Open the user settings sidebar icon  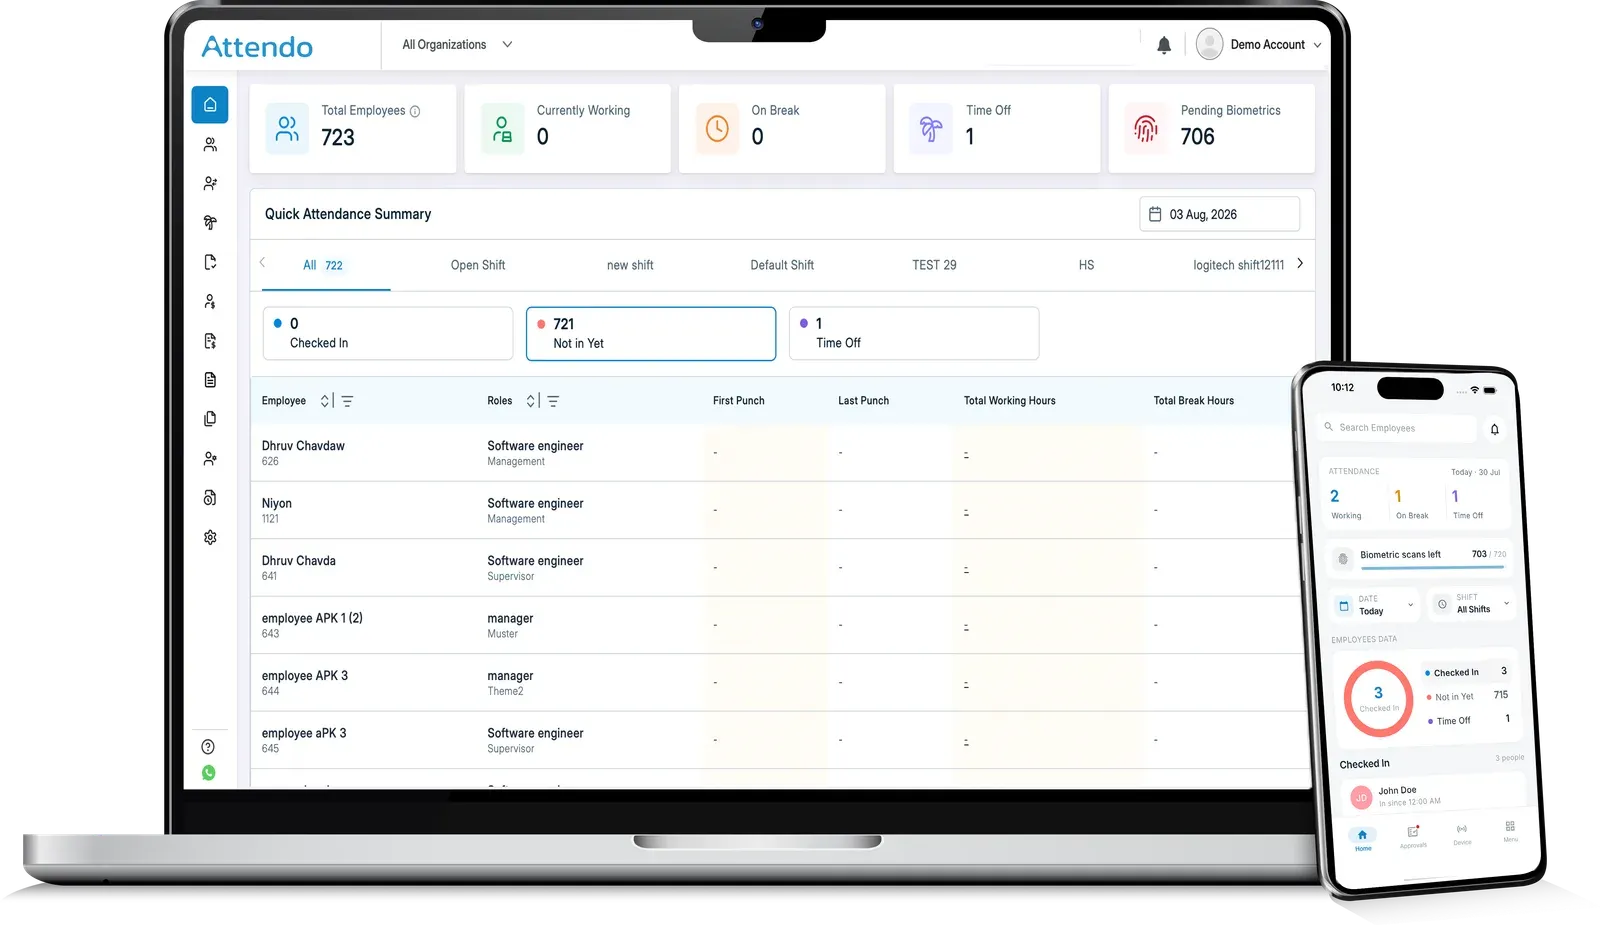click(210, 459)
